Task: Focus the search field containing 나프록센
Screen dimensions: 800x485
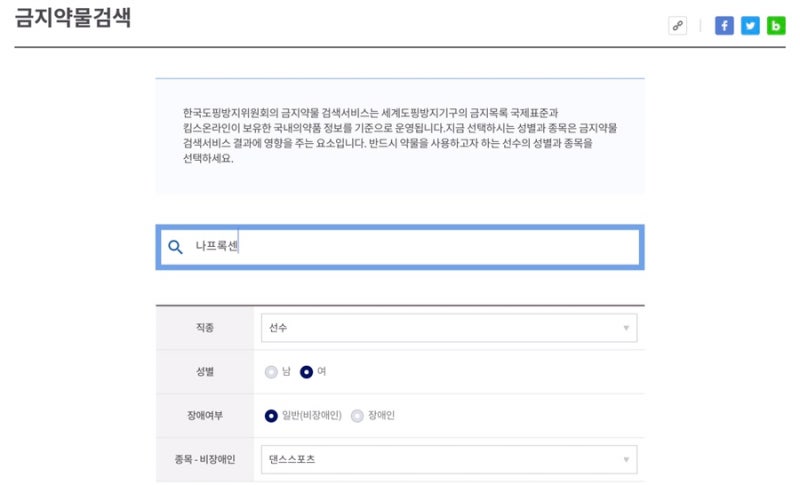Action: [420, 247]
